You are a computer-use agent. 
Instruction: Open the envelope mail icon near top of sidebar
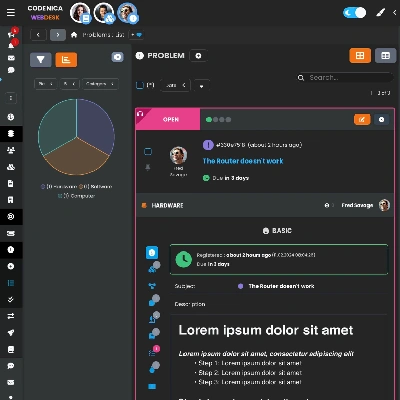point(11,58)
